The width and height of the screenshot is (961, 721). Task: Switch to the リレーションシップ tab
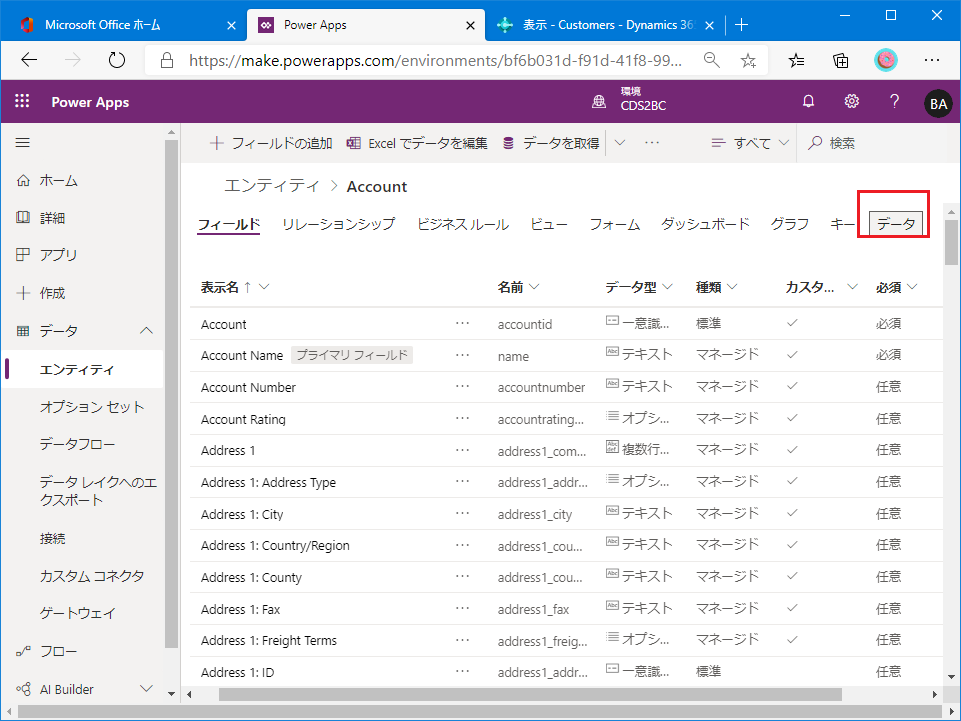pos(338,224)
